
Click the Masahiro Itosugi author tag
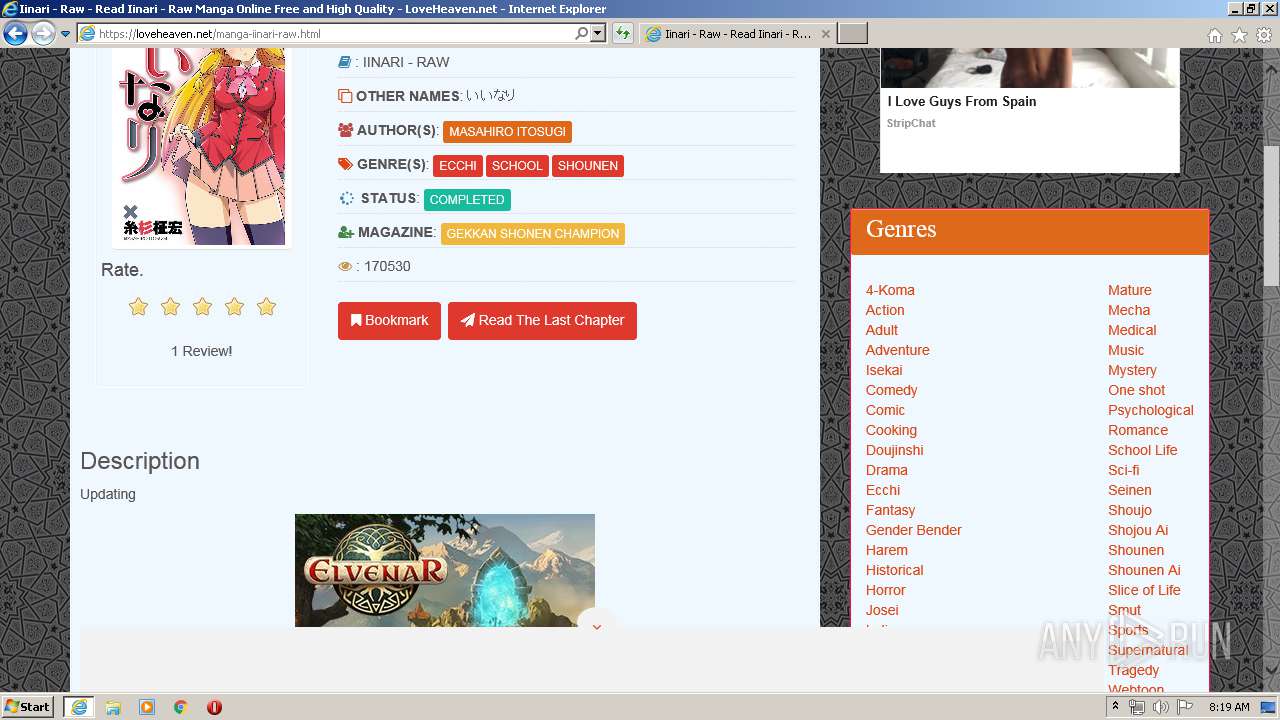(507, 132)
